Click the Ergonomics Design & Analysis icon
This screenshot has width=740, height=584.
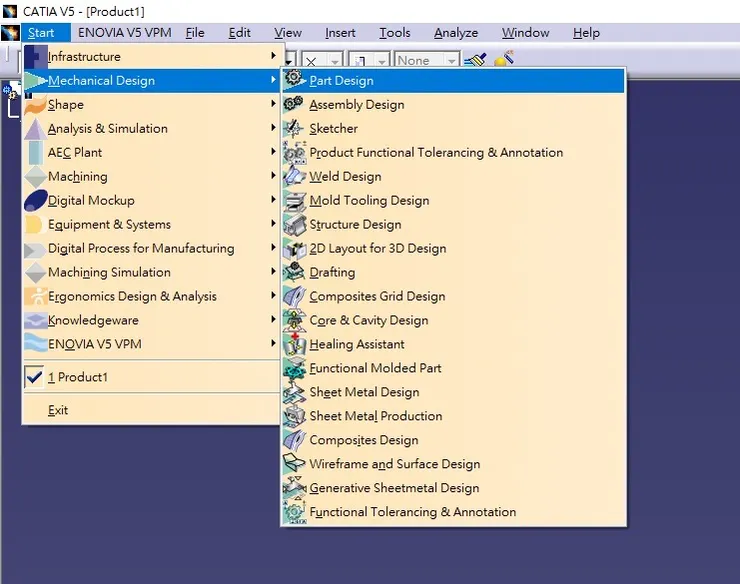point(35,296)
